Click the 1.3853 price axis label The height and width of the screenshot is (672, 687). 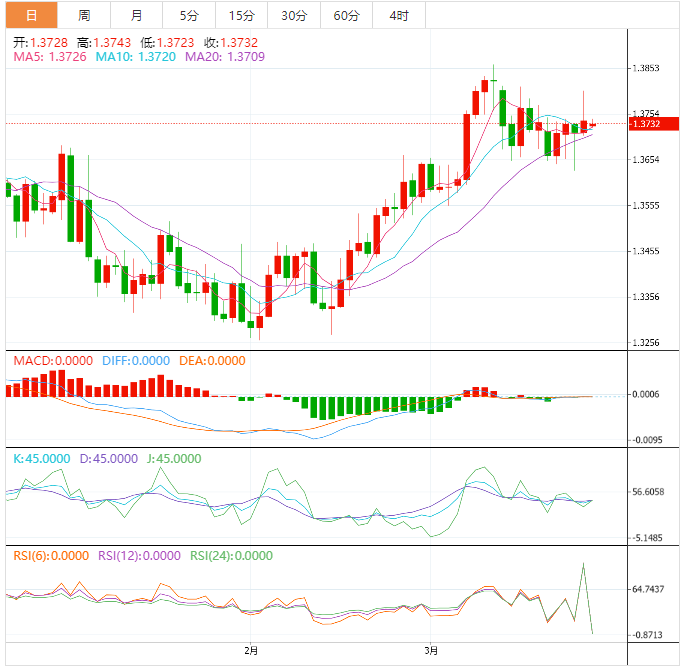646,68
